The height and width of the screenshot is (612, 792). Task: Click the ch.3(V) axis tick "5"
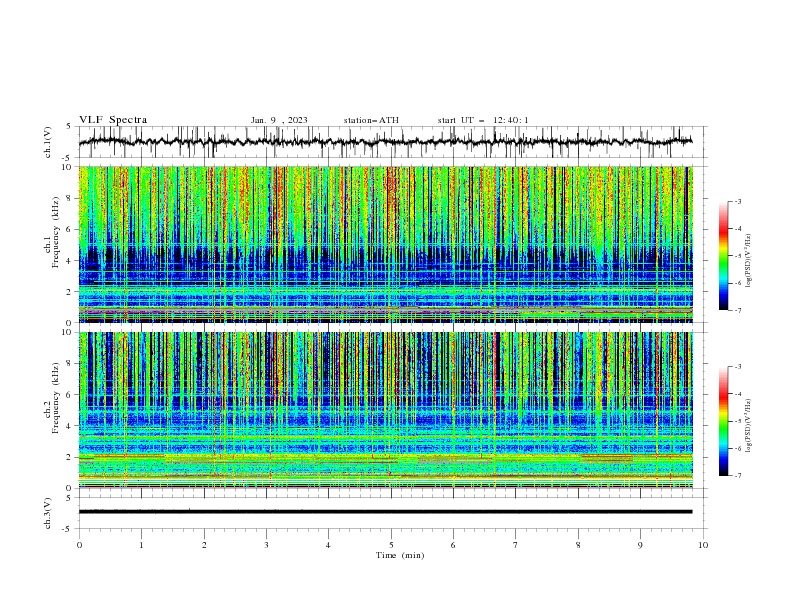tap(69, 498)
